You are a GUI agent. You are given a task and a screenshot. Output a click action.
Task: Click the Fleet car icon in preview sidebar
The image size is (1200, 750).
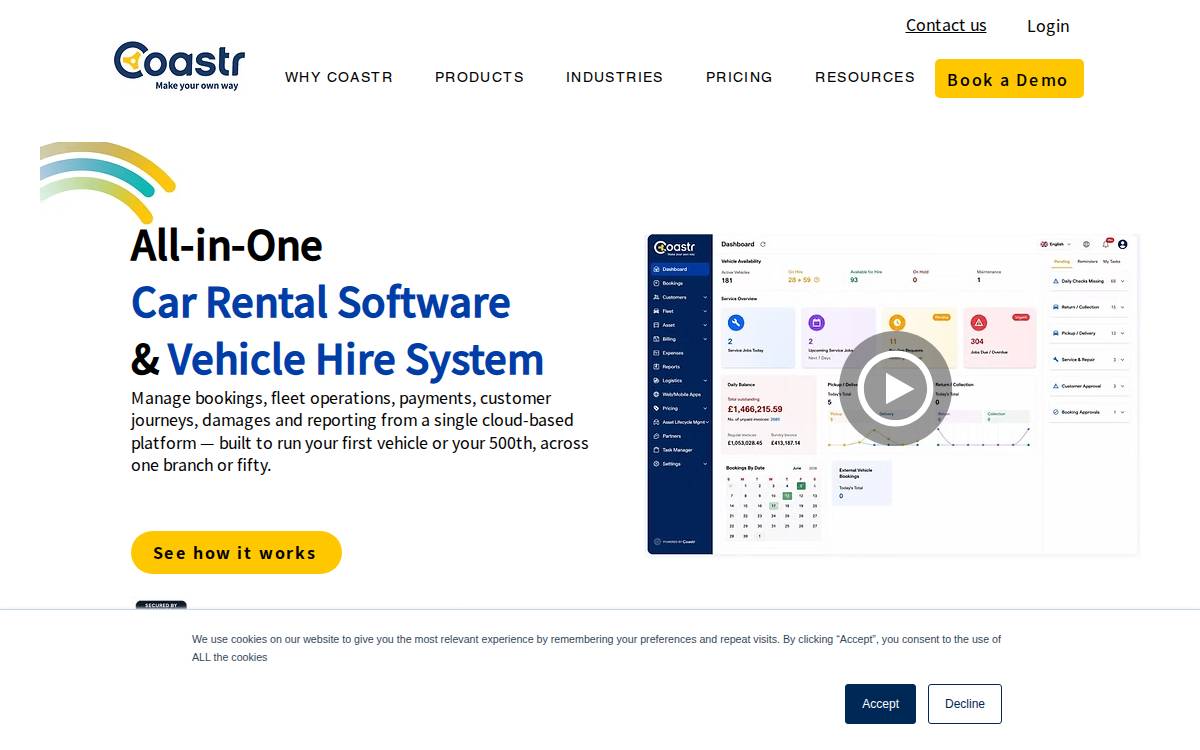[656, 311]
